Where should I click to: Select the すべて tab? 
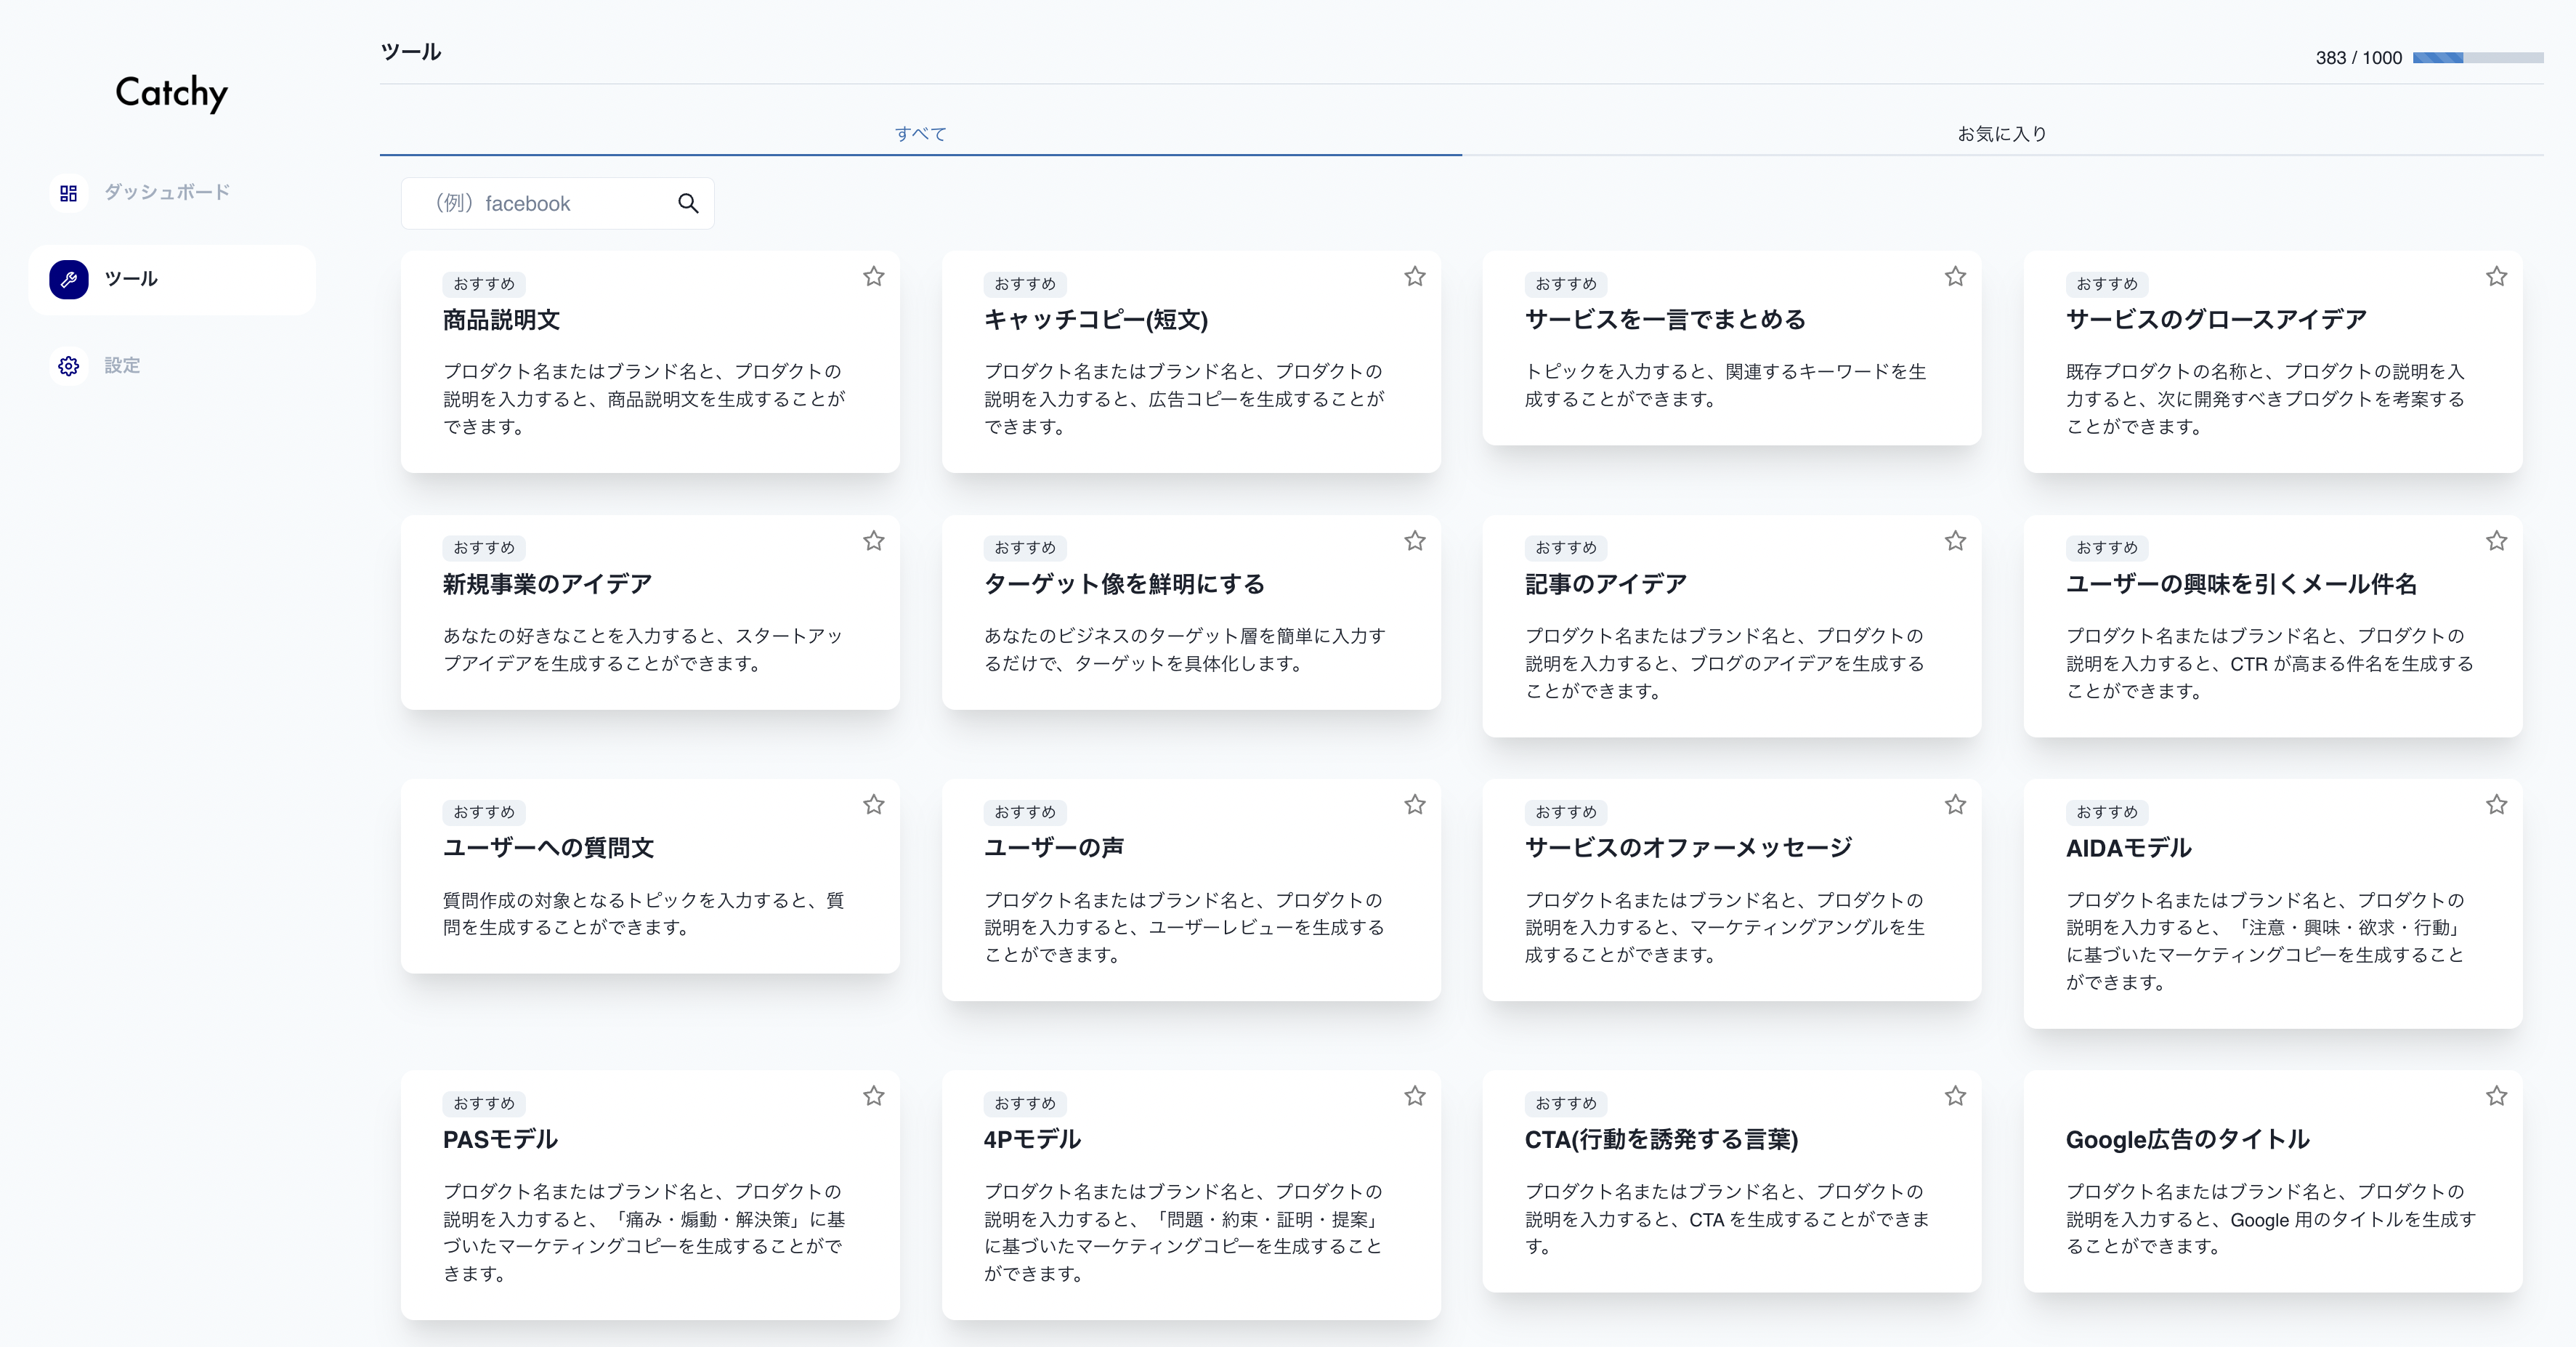click(x=920, y=134)
